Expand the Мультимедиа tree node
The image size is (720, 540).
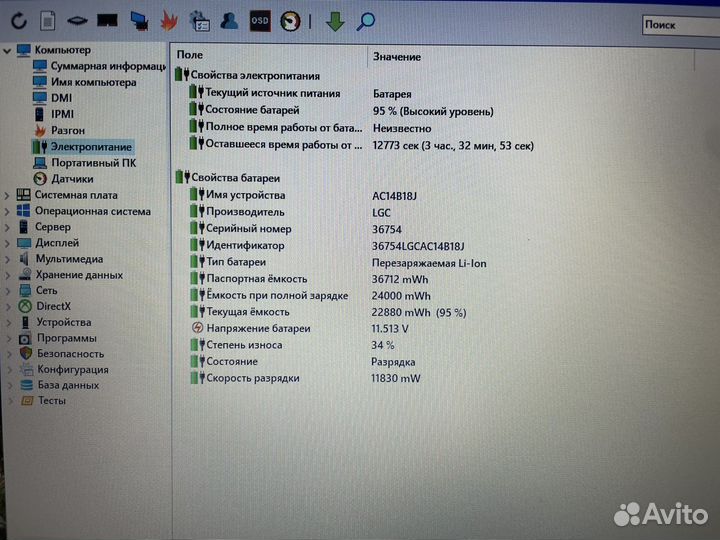7,259
